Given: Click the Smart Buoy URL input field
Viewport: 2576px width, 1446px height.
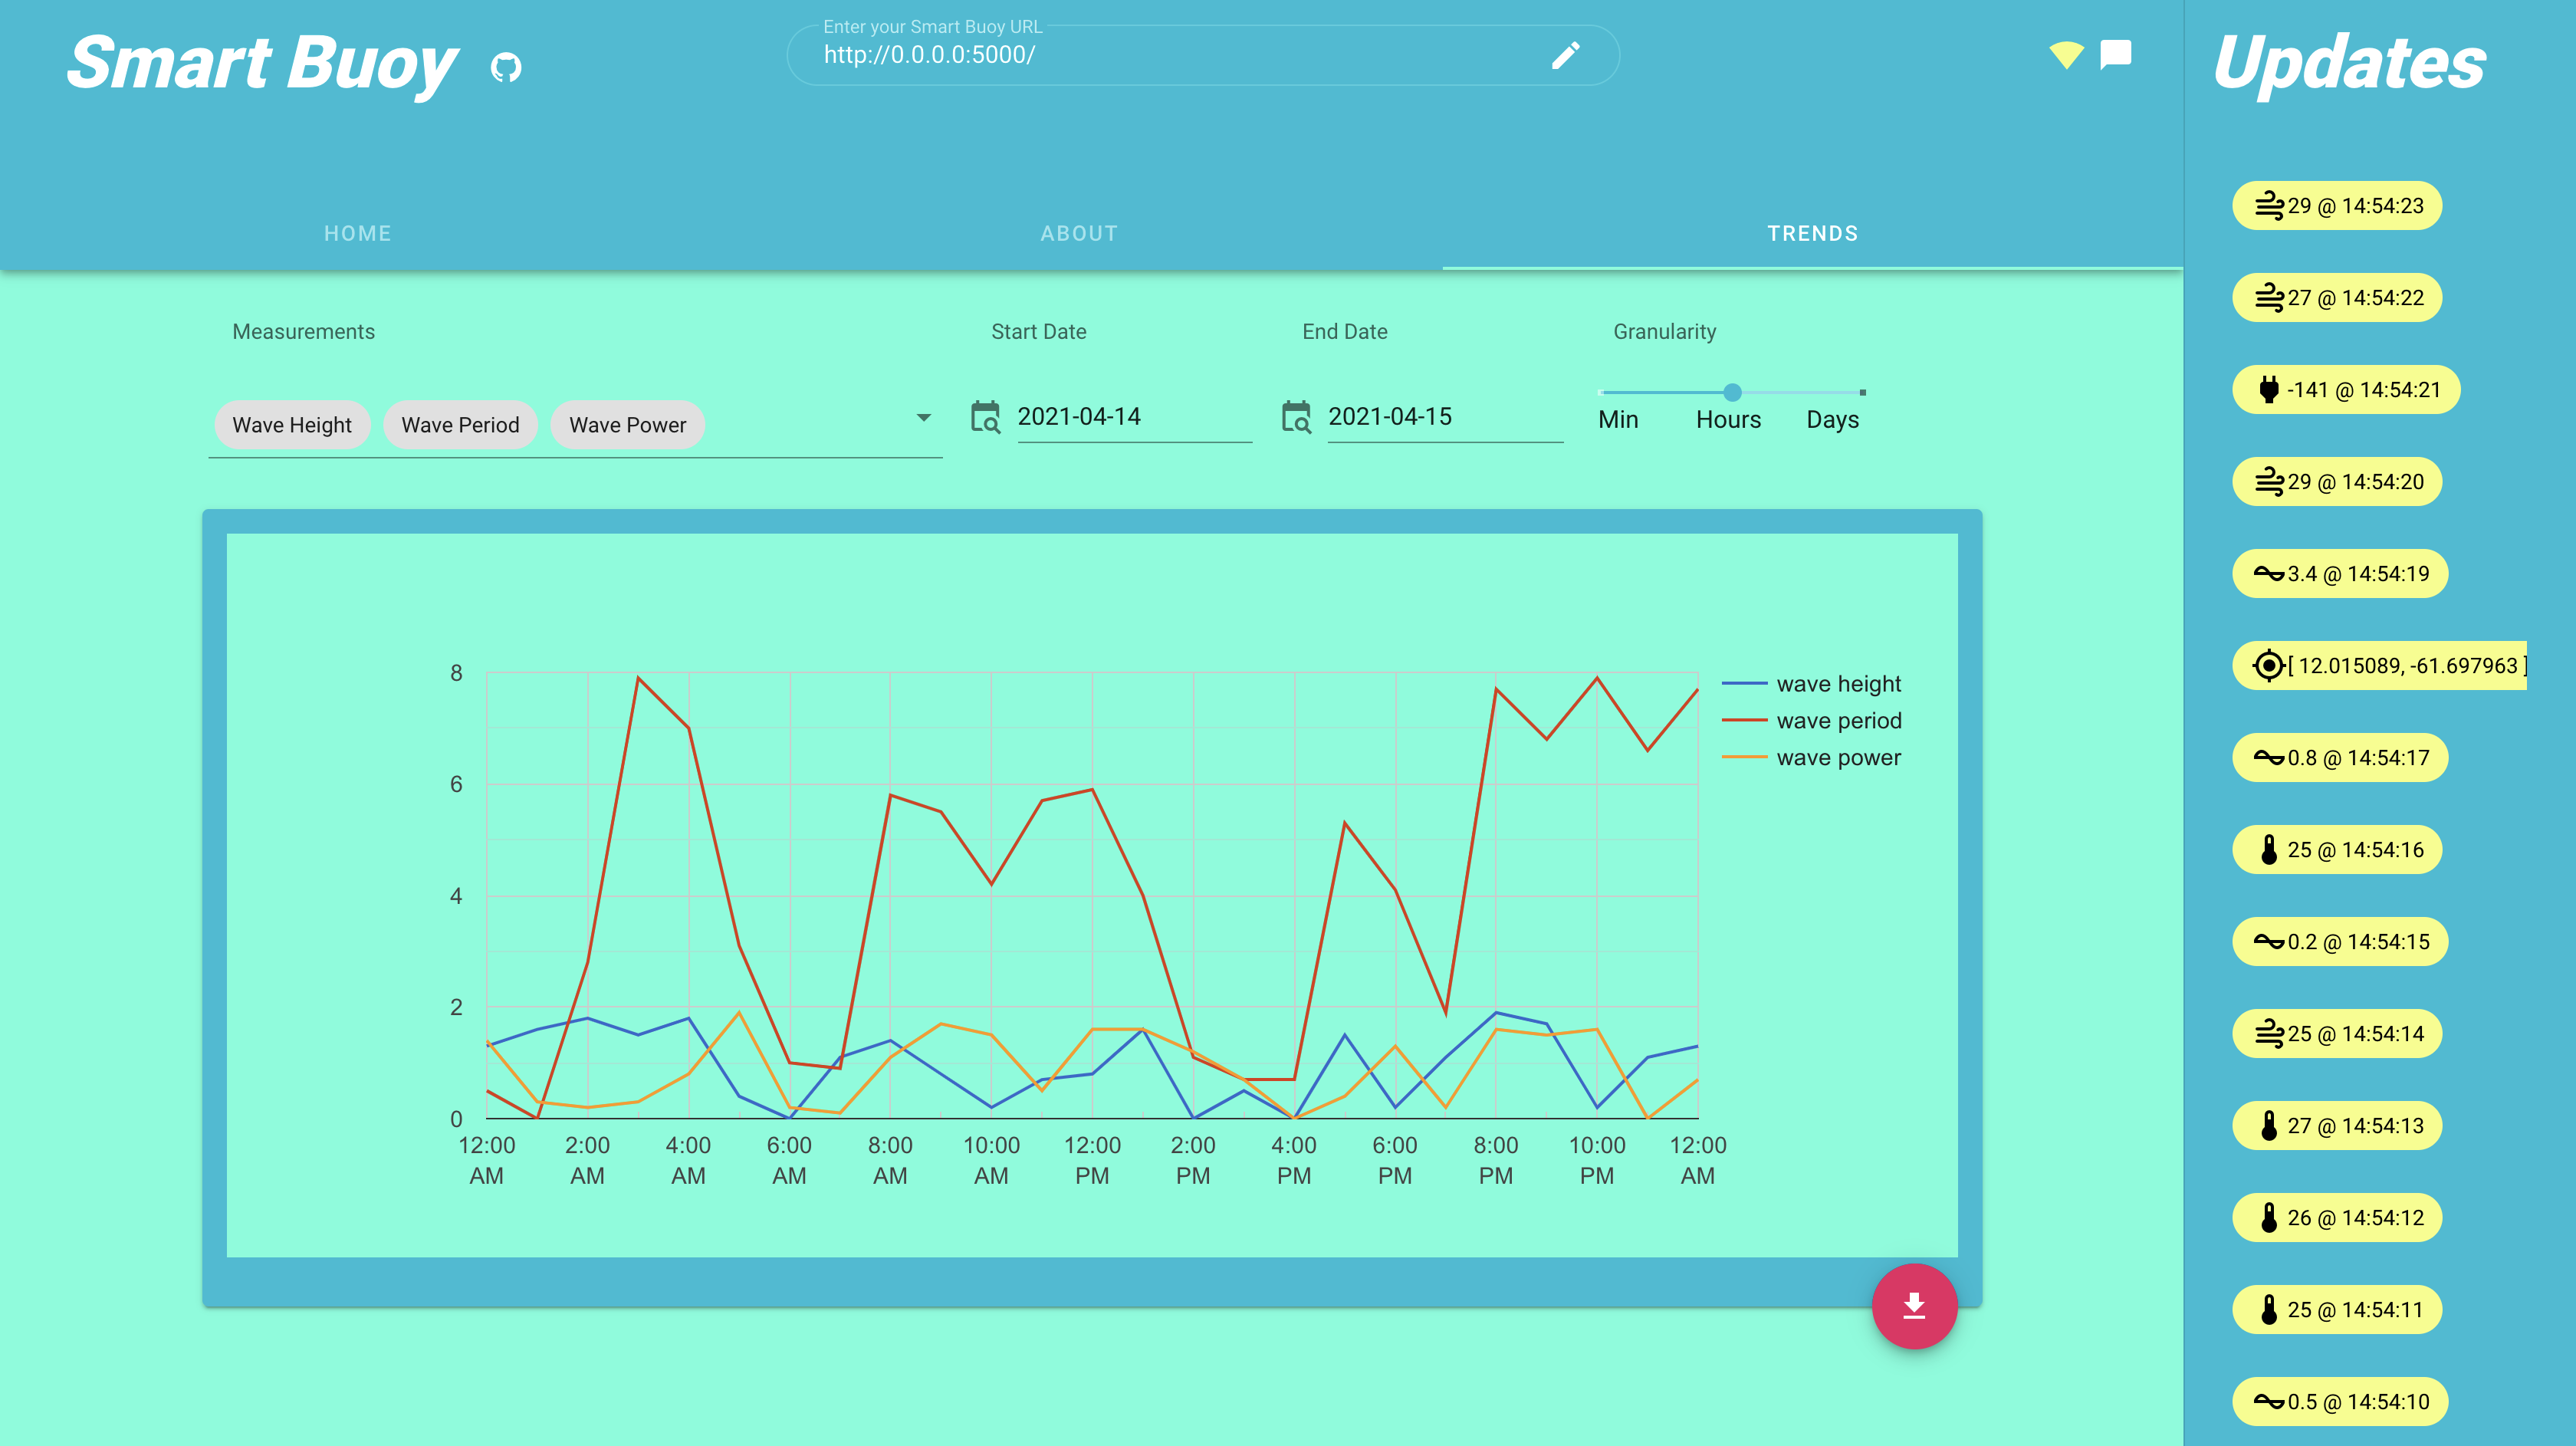Looking at the screenshot, I should click(x=1170, y=55).
